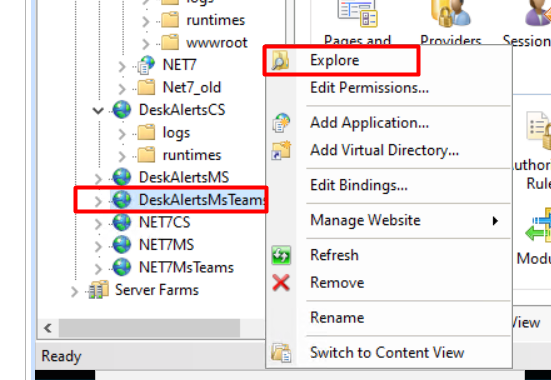Open the Pages and Controls feature icon
Screen dimensions: 551x380
(357, 13)
